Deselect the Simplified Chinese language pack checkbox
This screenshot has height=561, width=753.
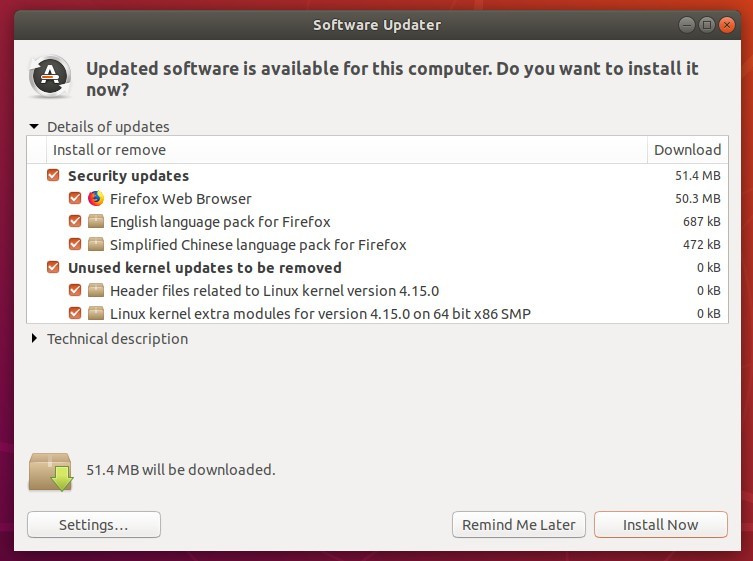click(x=75, y=244)
